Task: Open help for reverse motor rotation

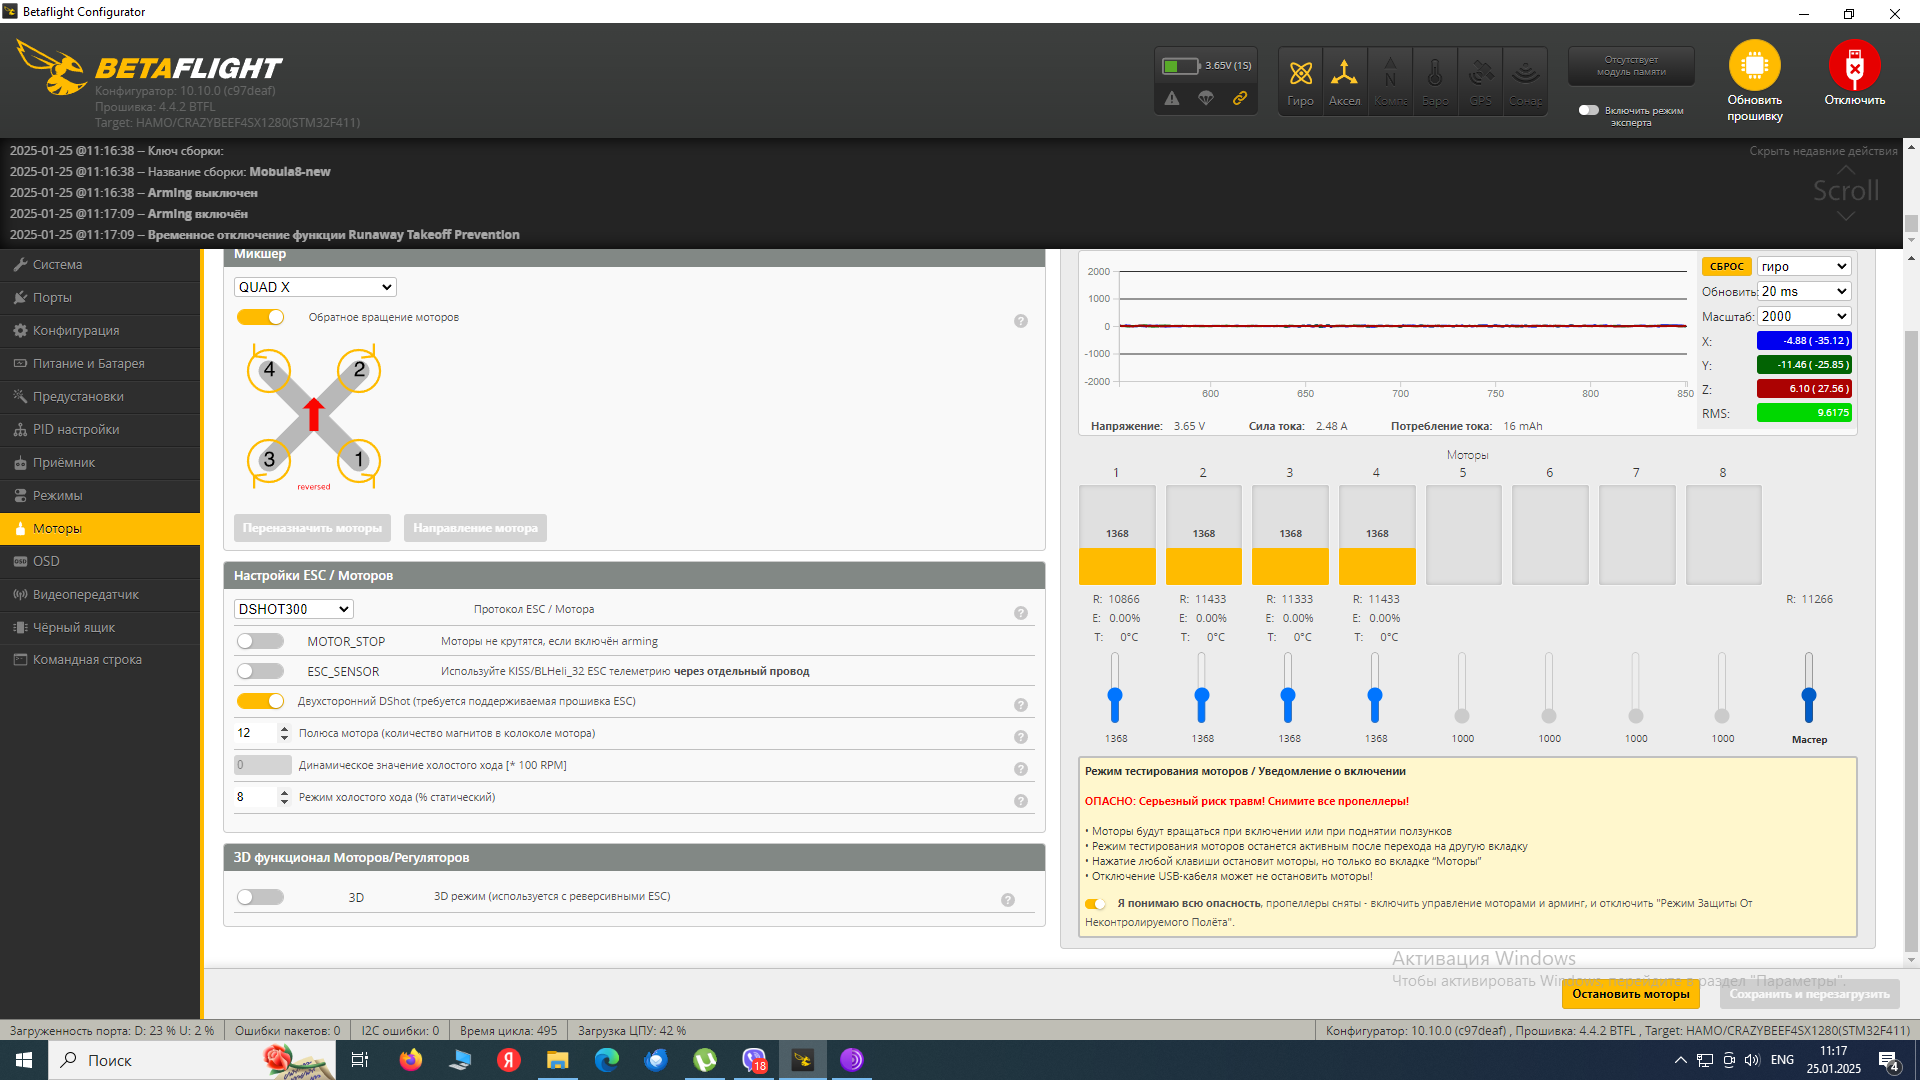Action: click(1021, 321)
